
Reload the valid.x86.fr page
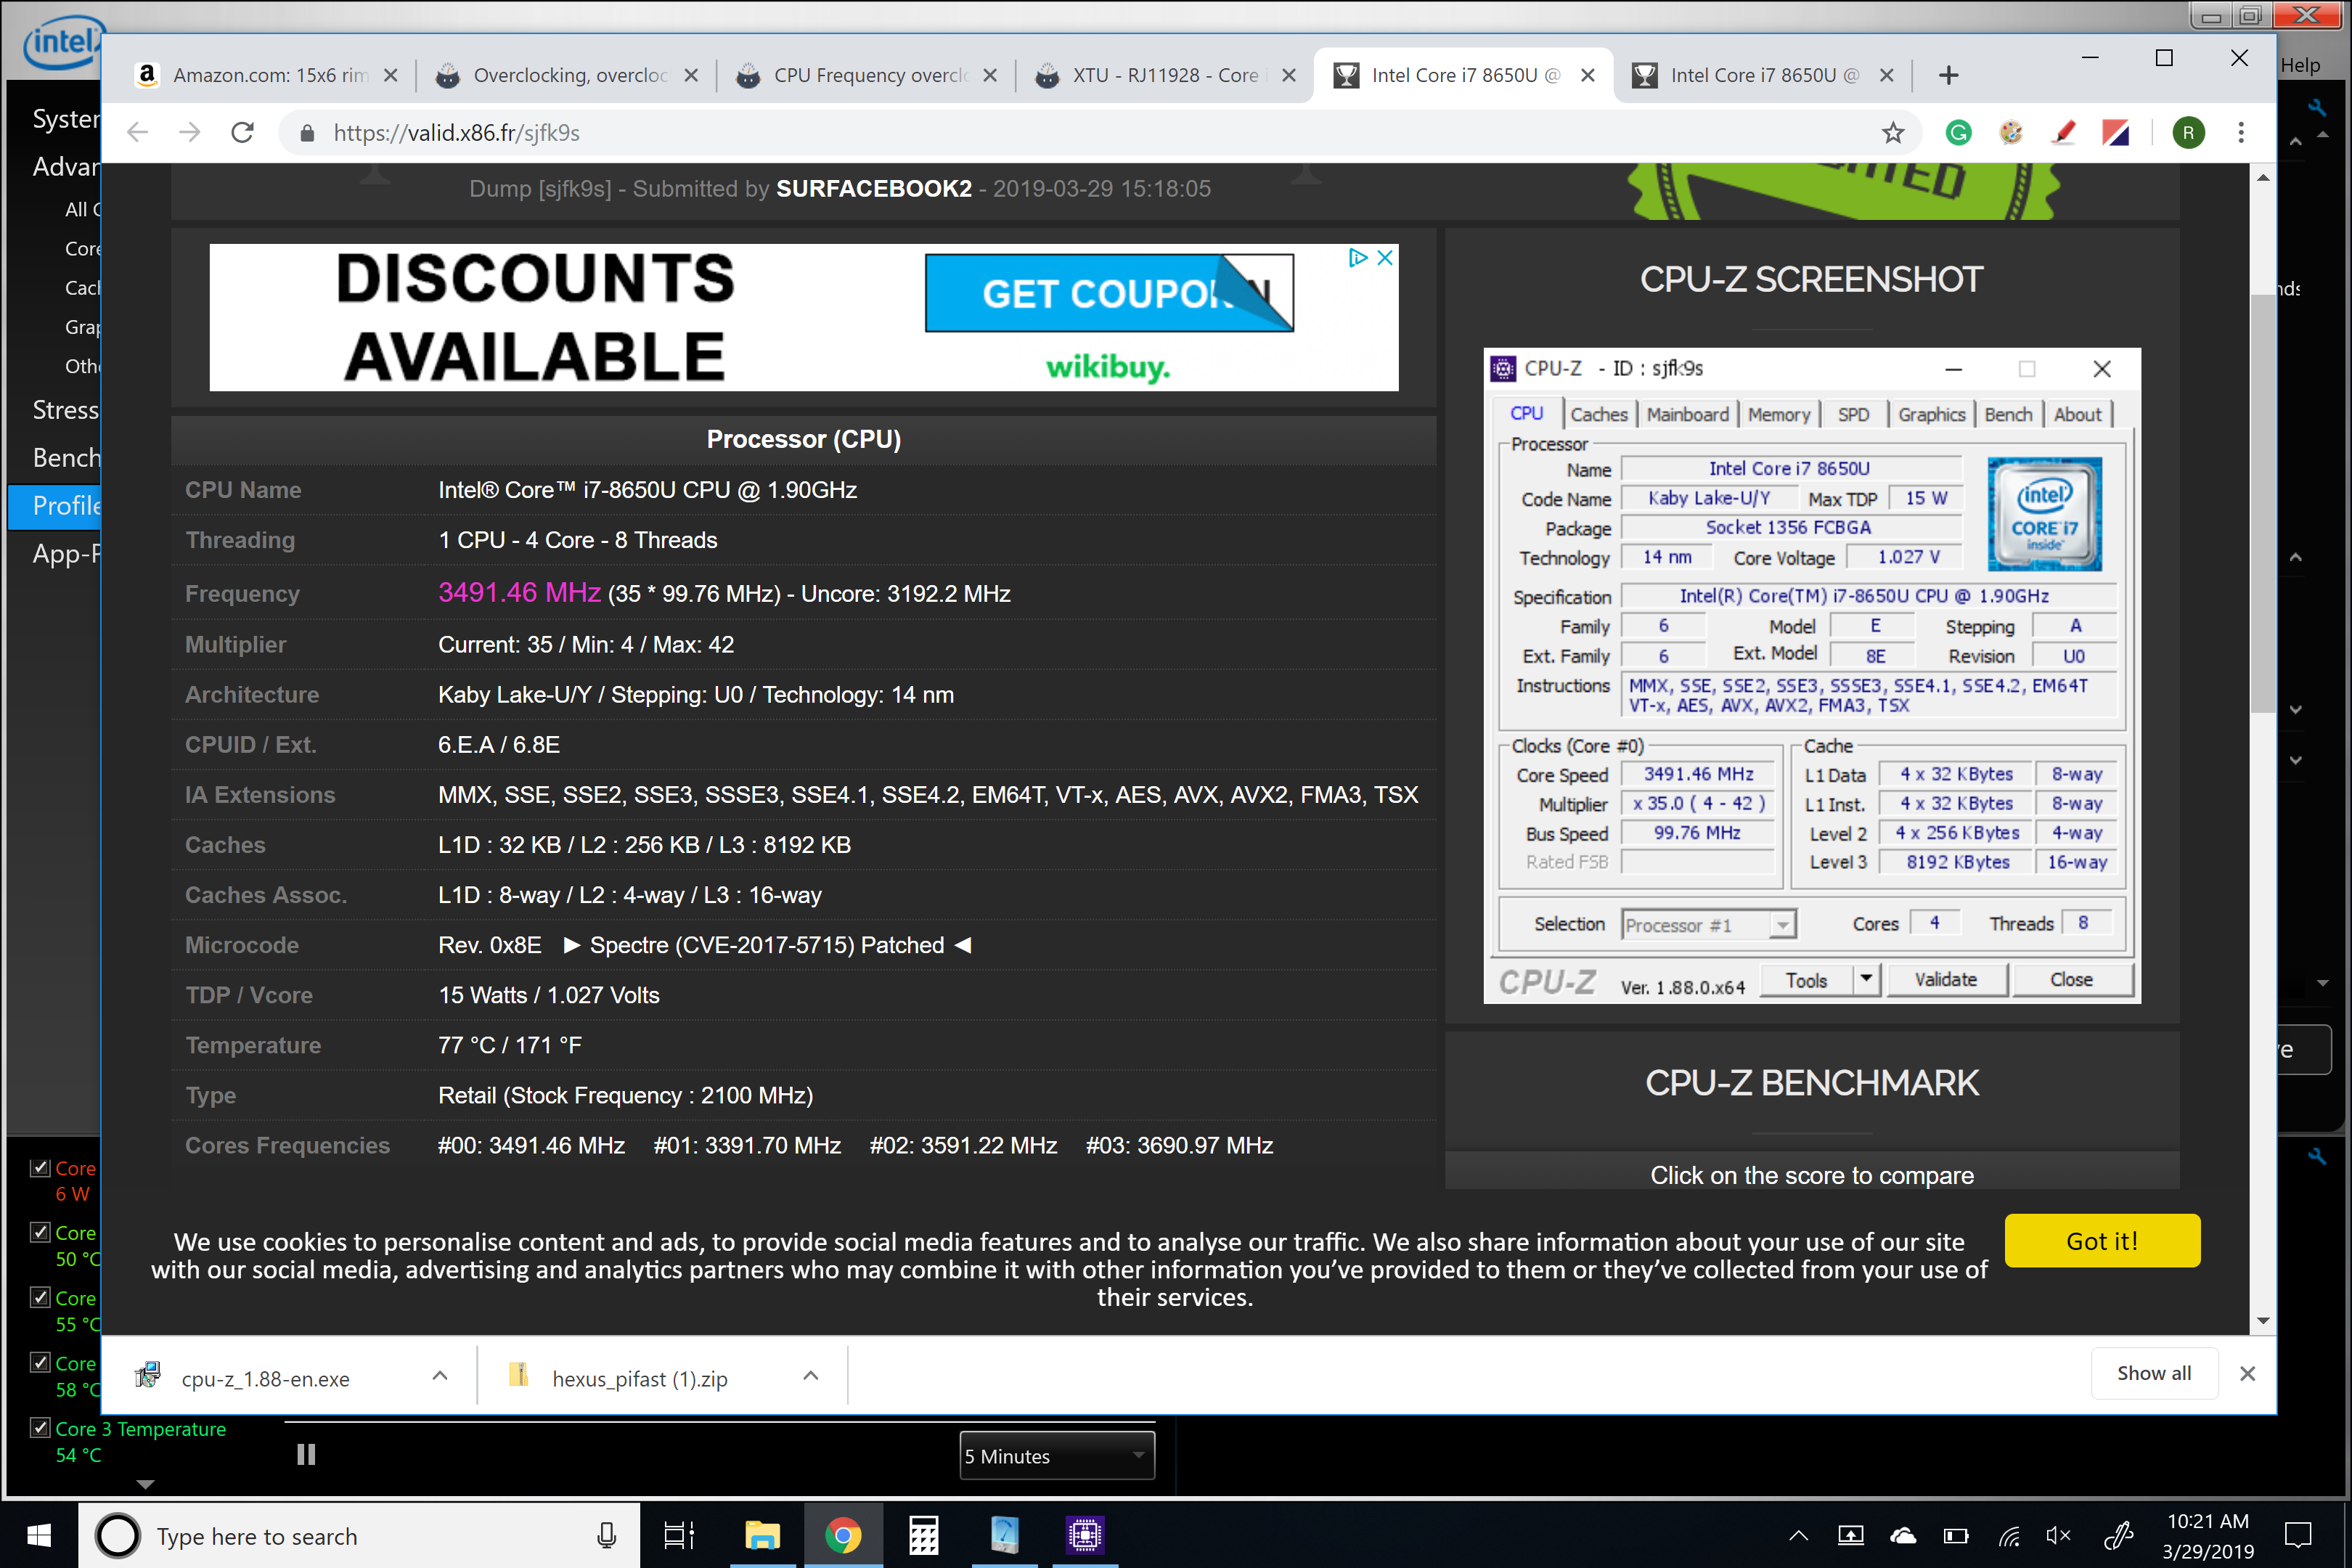242,132
